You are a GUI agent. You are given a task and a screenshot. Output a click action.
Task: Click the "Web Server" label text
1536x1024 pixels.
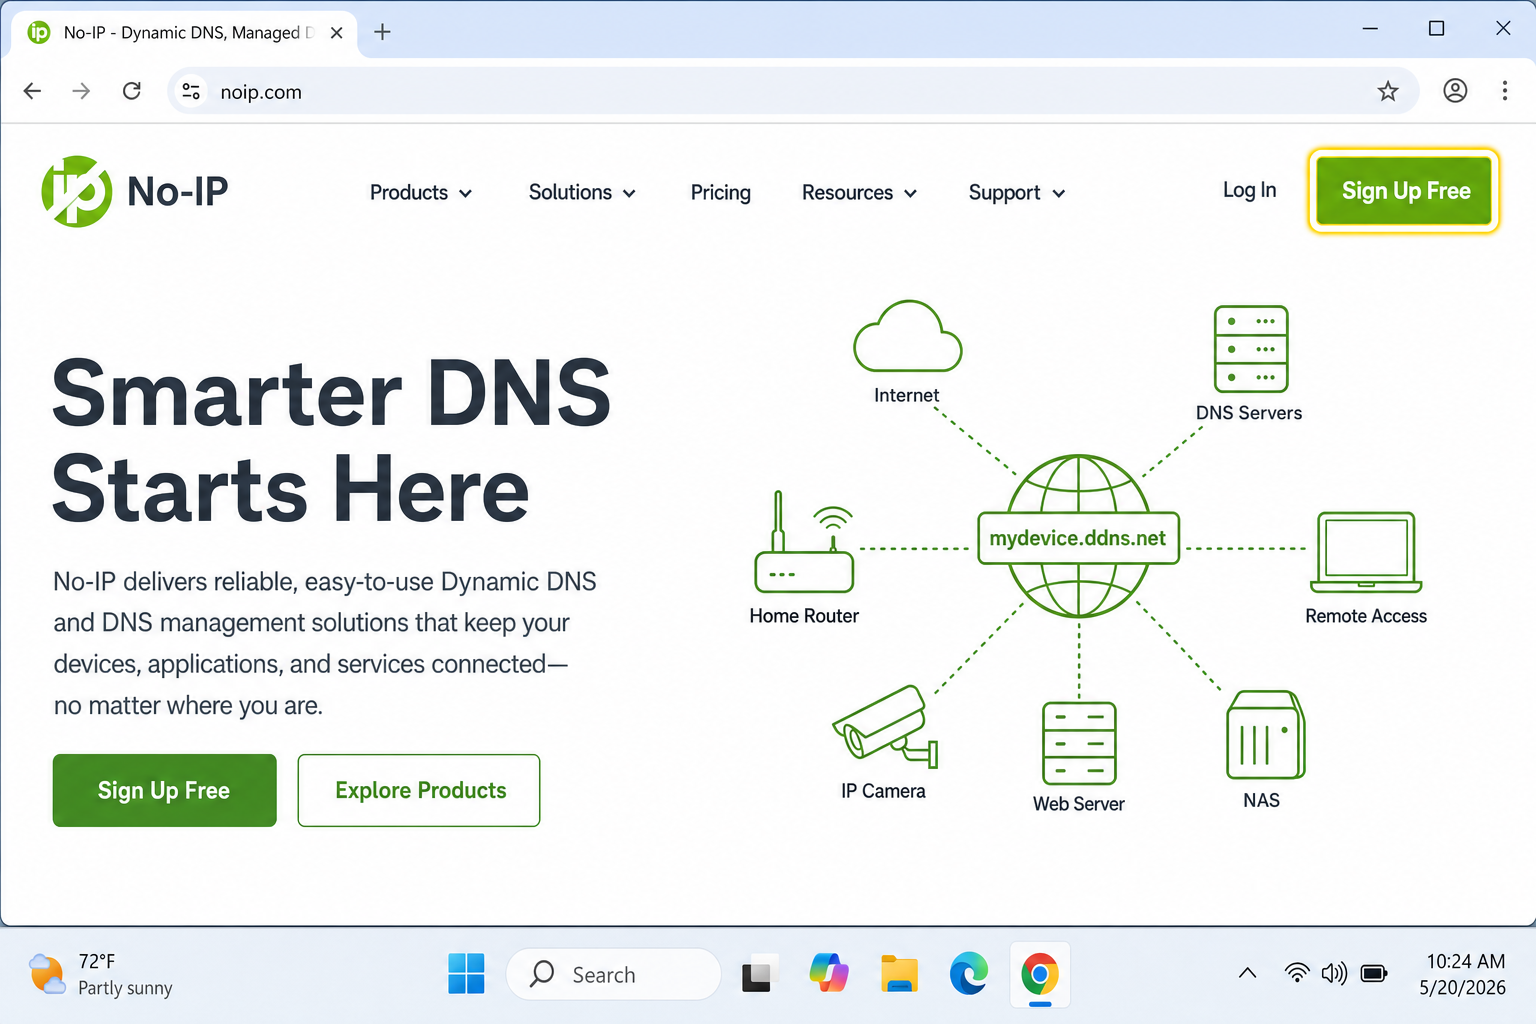(1079, 804)
